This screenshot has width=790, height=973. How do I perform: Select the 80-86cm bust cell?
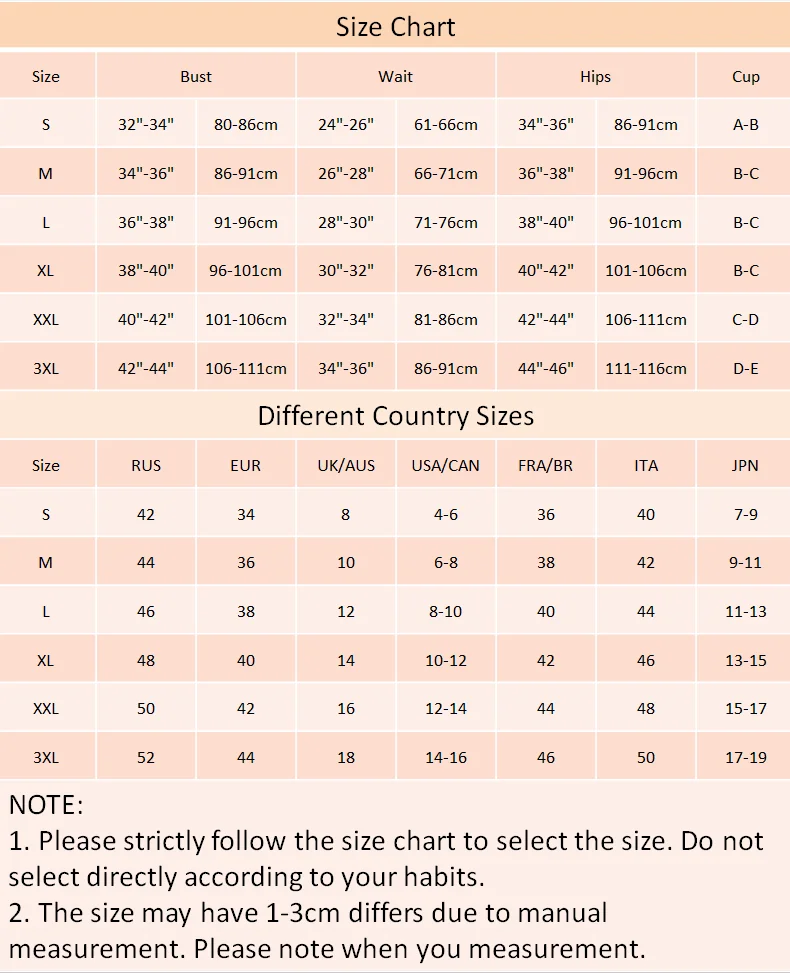(x=246, y=124)
